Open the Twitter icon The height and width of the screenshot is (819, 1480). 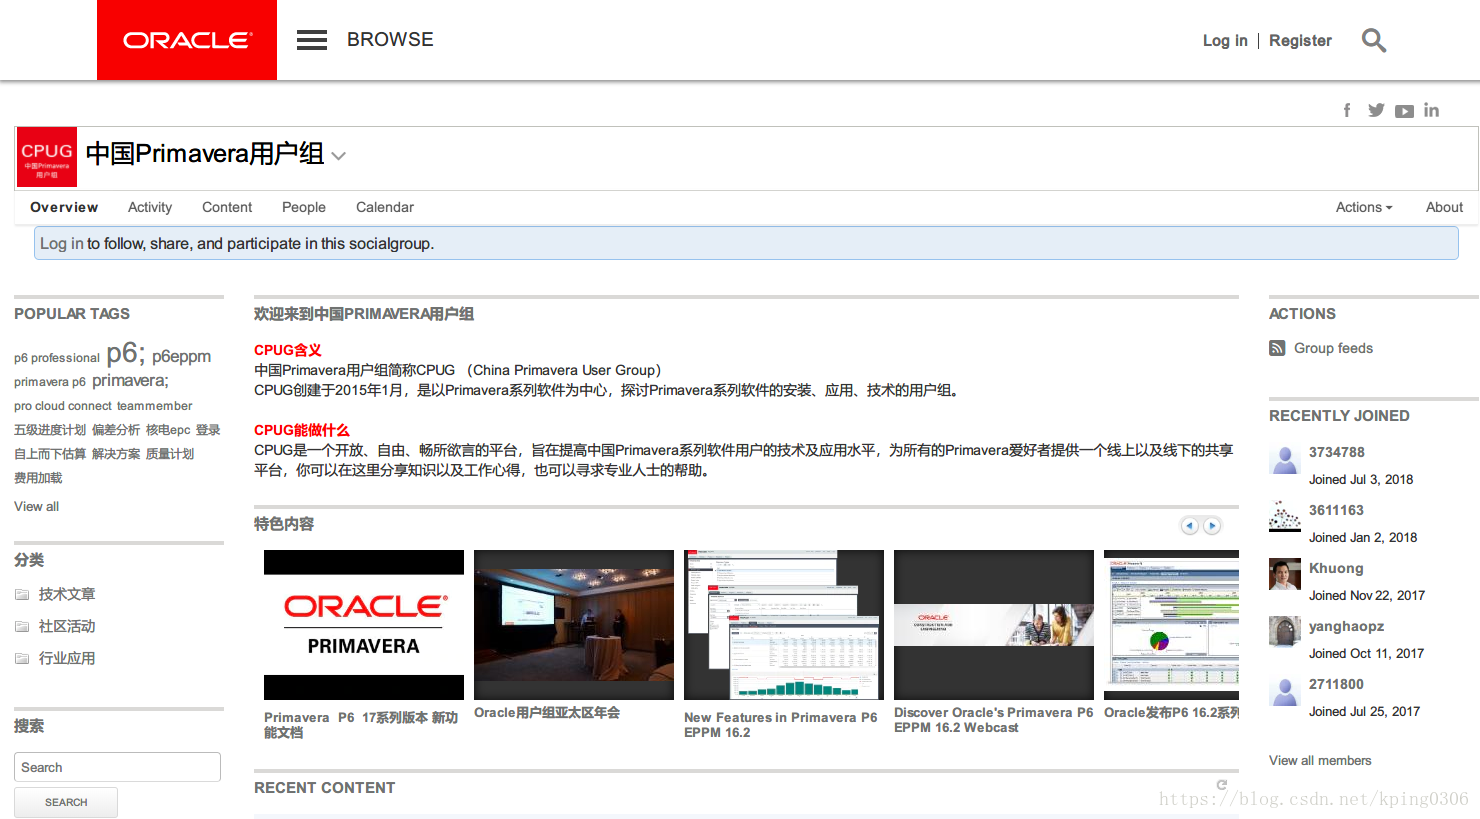[1376, 110]
